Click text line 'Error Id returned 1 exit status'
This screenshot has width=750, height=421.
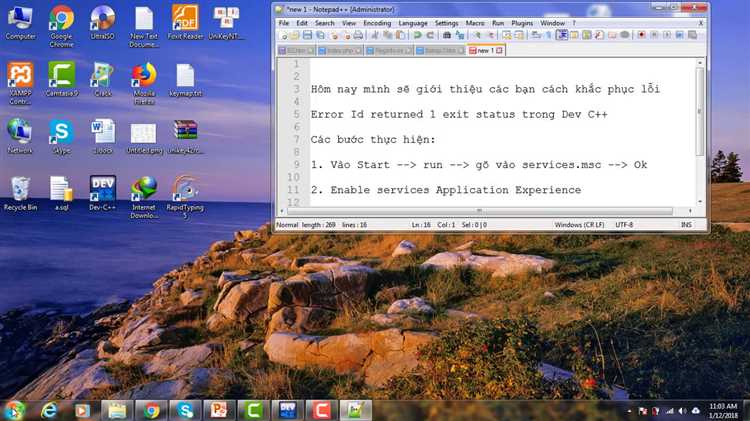[x=415, y=114]
